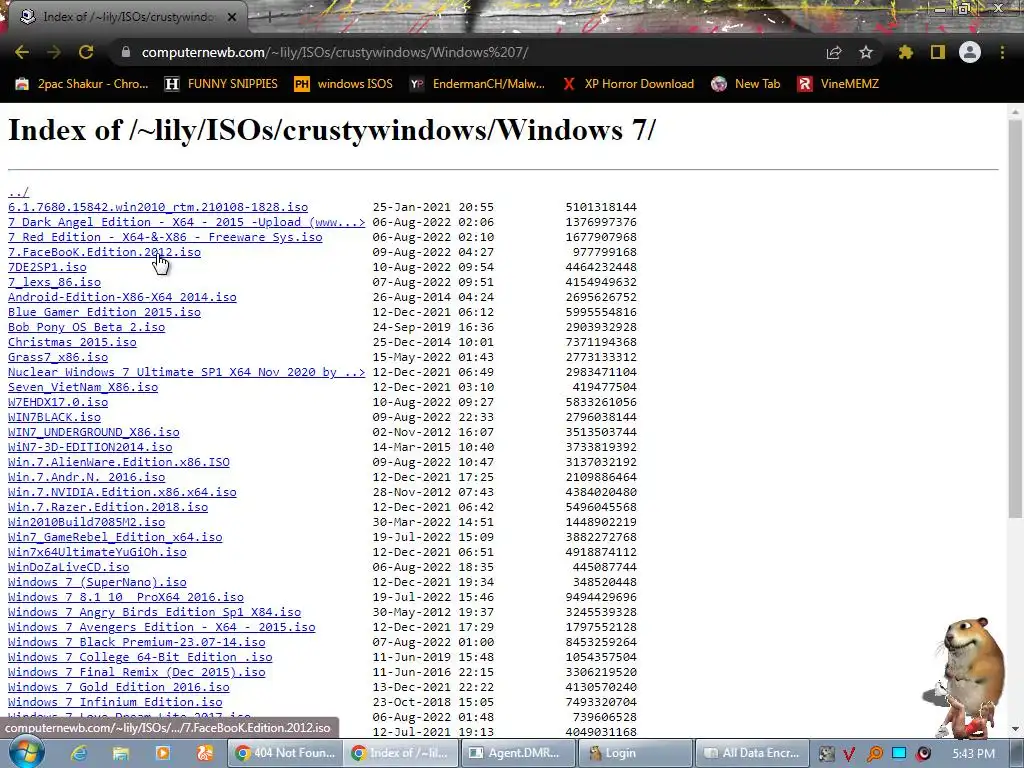The width and height of the screenshot is (1024, 768).
Task: Go back using the browser back arrow
Action: (x=22, y=52)
